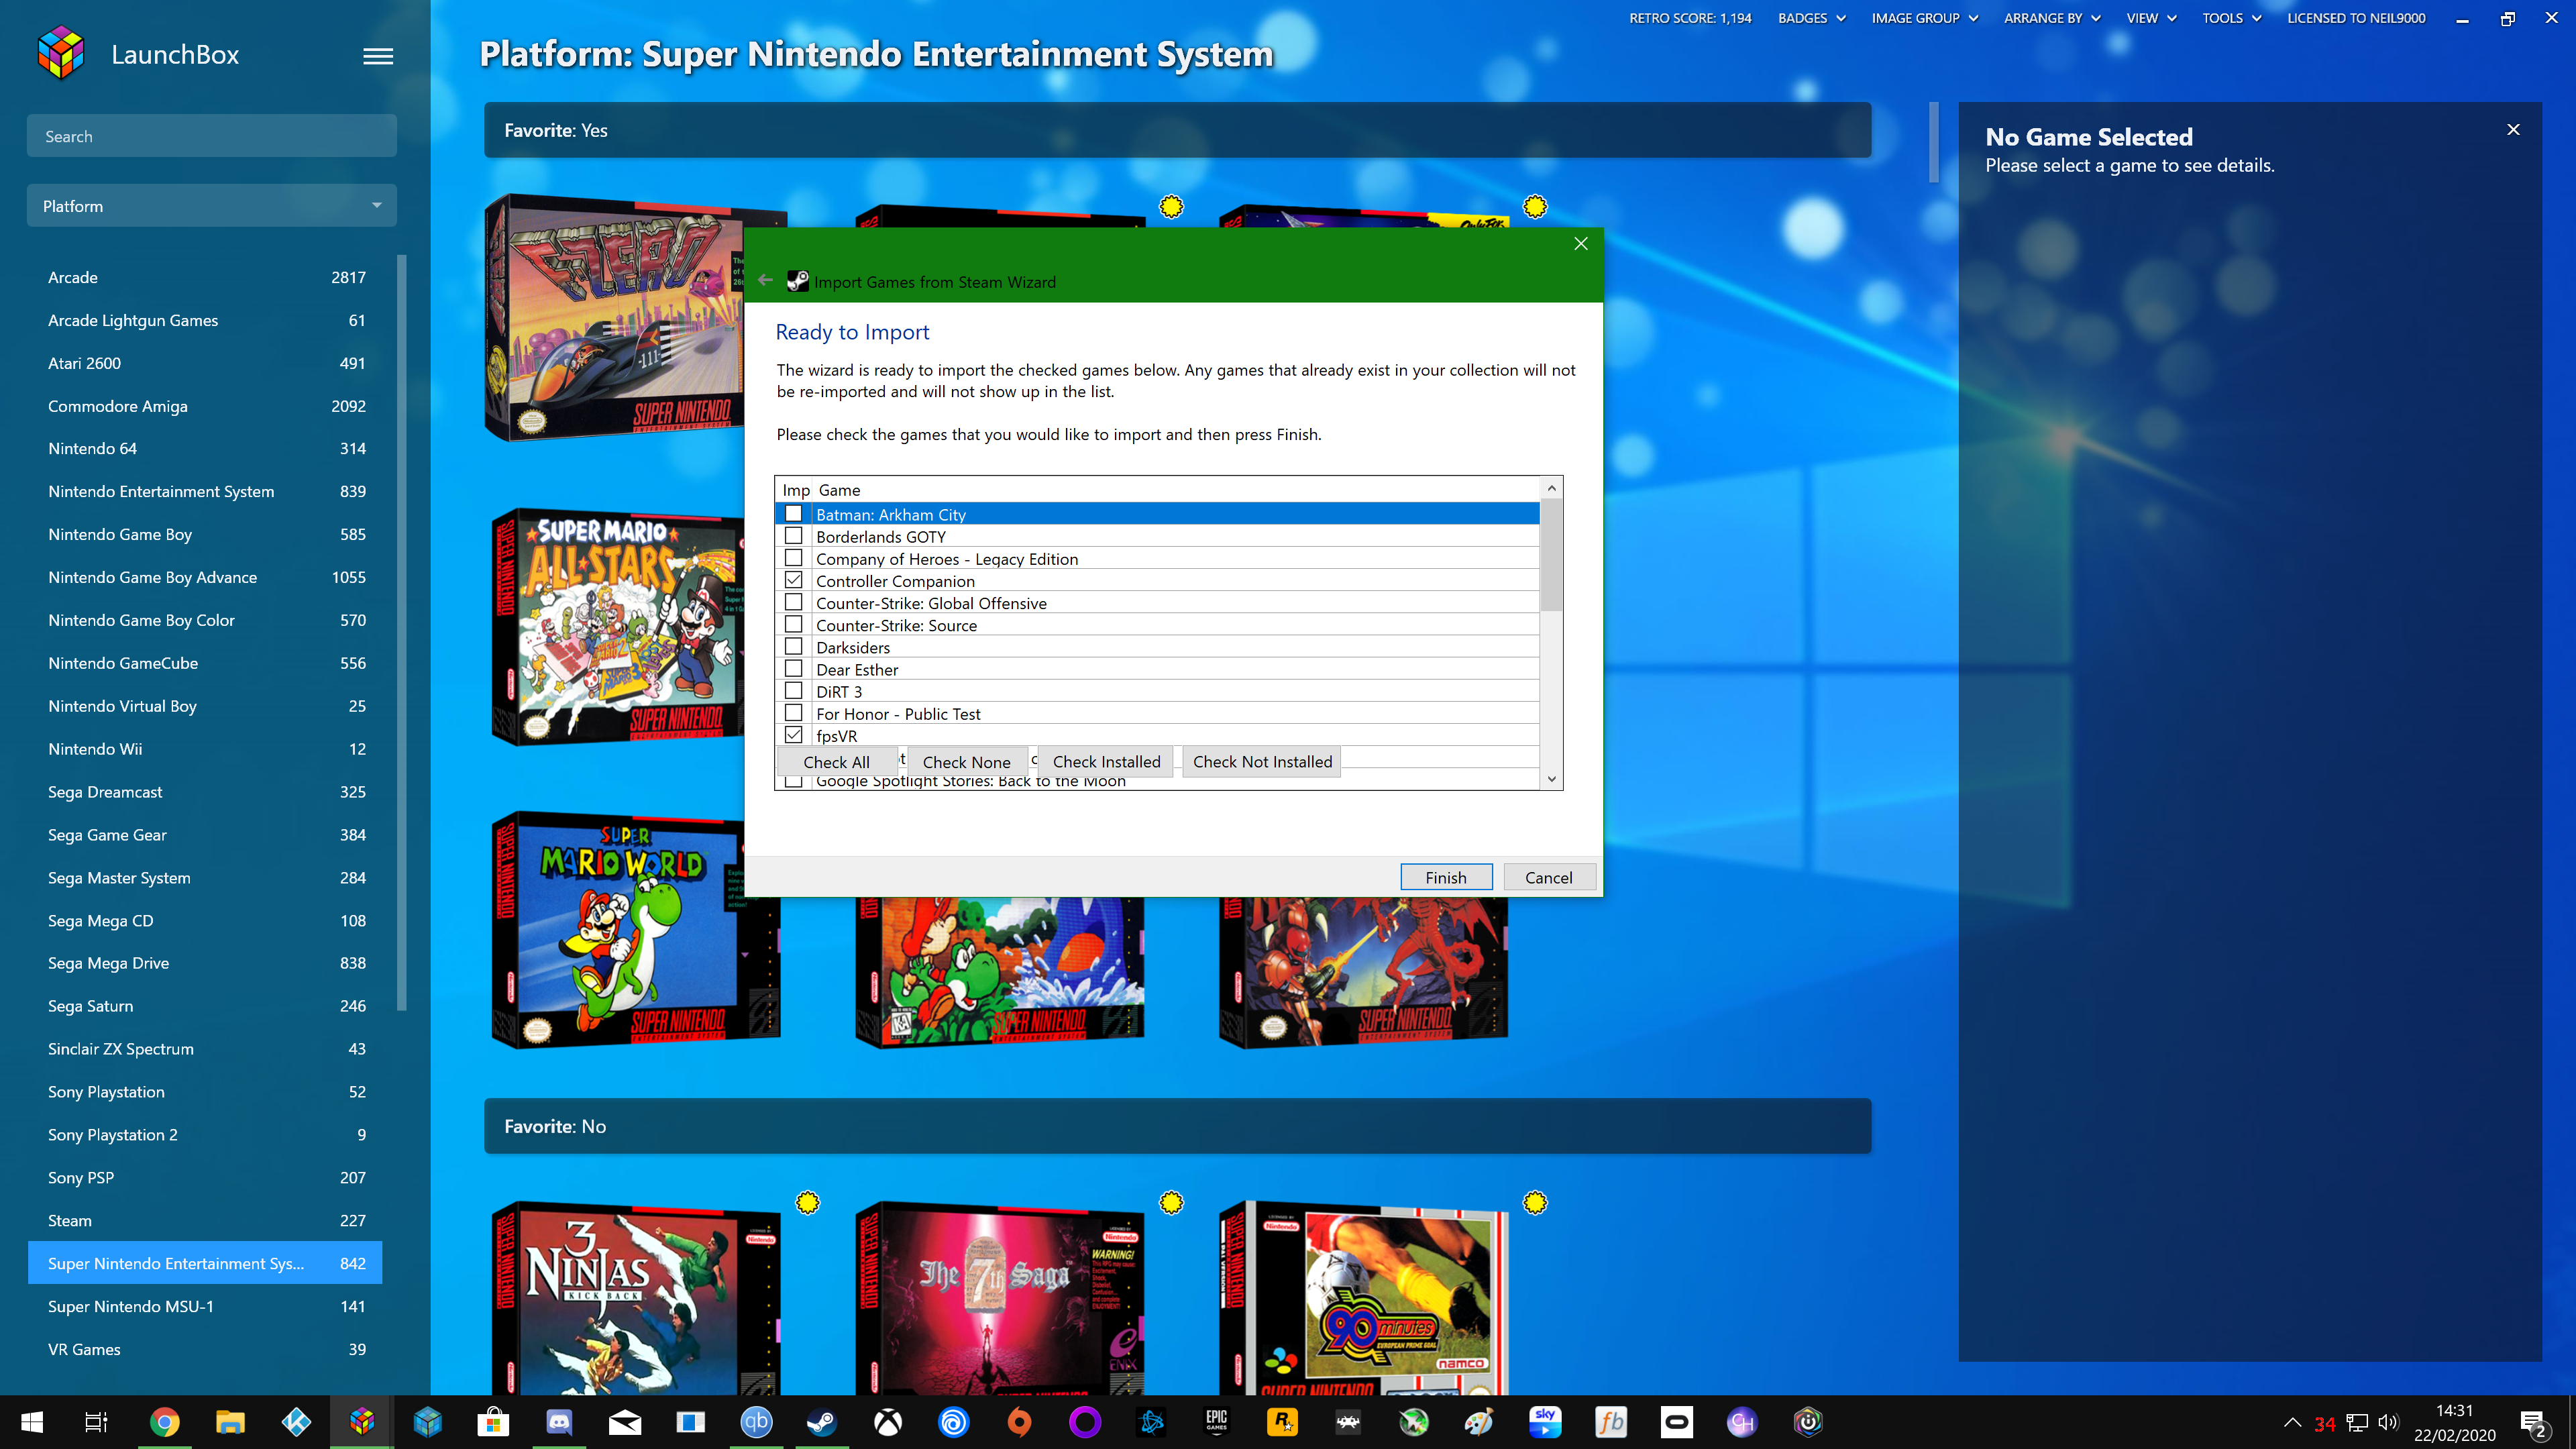
Task: Collapse the Favorite: Yes group header
Action: pyautogui.click(x=1177, y=130)
